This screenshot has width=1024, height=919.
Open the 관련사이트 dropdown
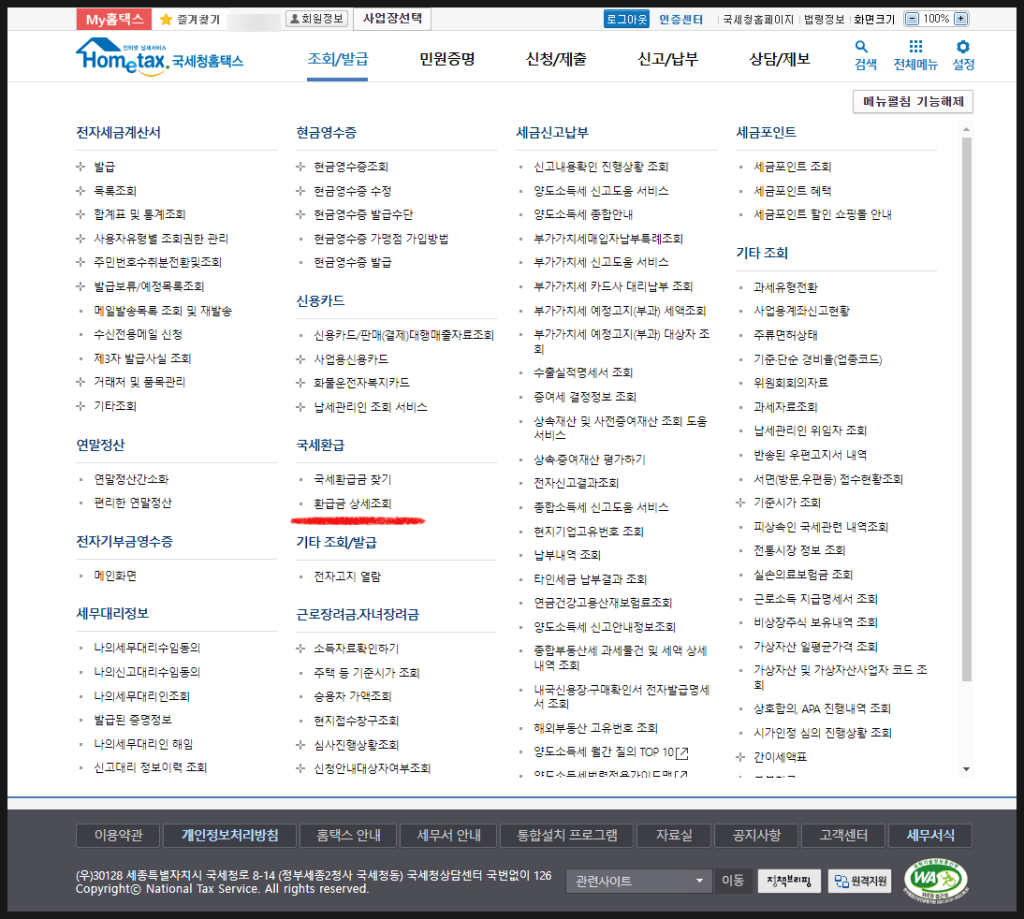pyautogui.click(x=638, y=881)
